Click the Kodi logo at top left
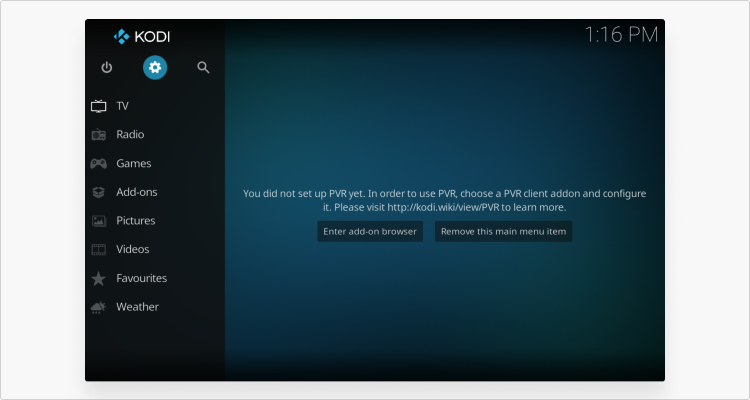Image resolution: width=750 pixels, height=400 pixels. [142, 37]
